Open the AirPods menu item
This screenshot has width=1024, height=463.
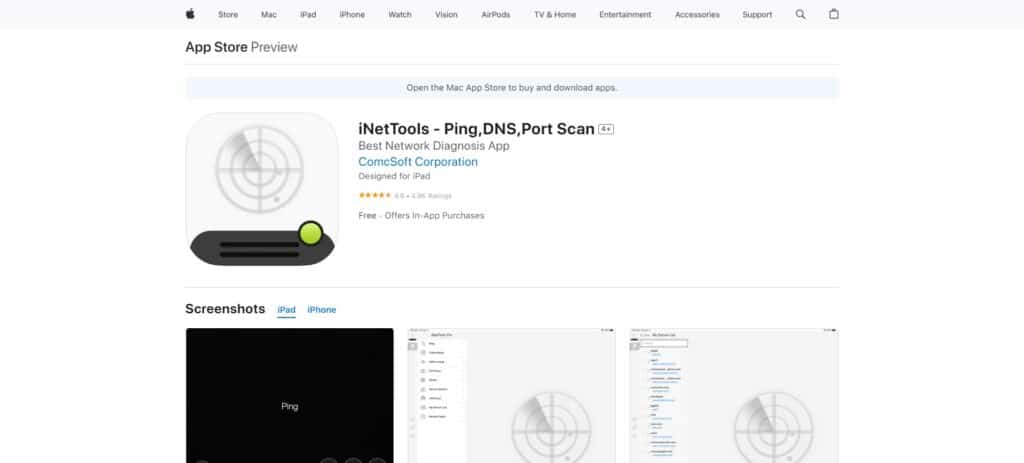[496, 14]
